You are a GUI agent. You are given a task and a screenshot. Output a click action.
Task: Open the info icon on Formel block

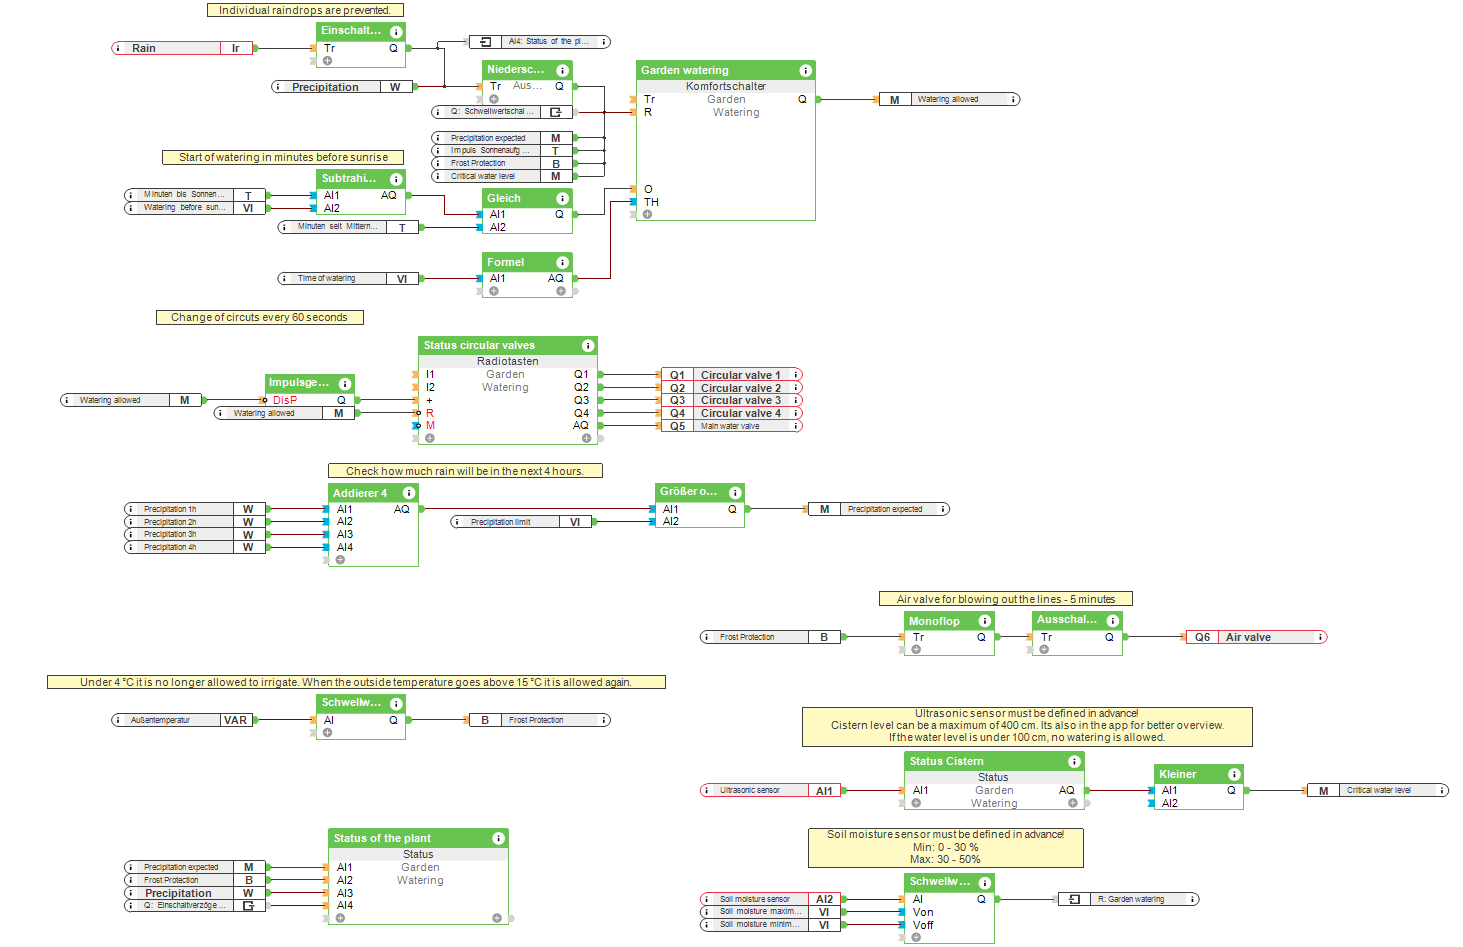[562, 262]
